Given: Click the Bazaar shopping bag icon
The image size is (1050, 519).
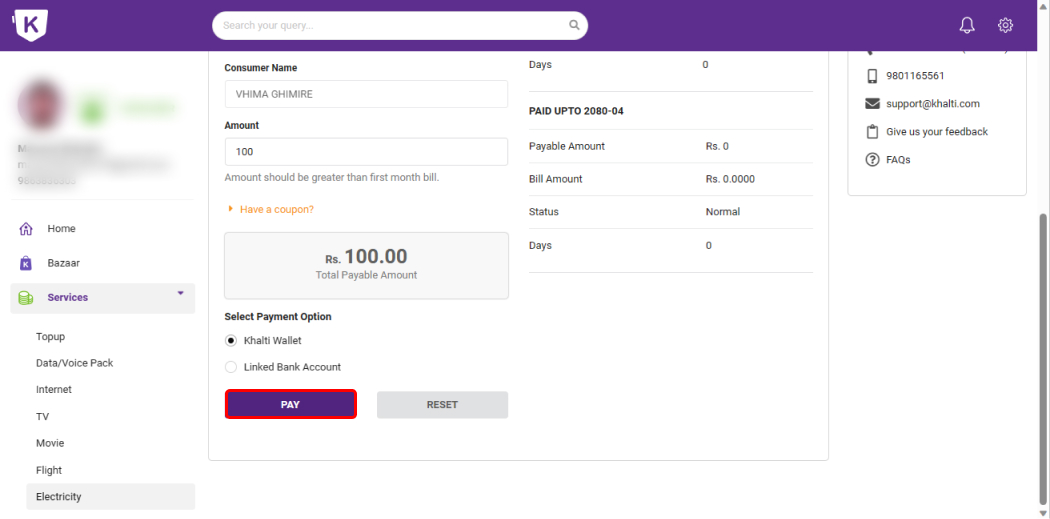Looking at the screenshot, I should pyautogui.click(x=26, y=263).
